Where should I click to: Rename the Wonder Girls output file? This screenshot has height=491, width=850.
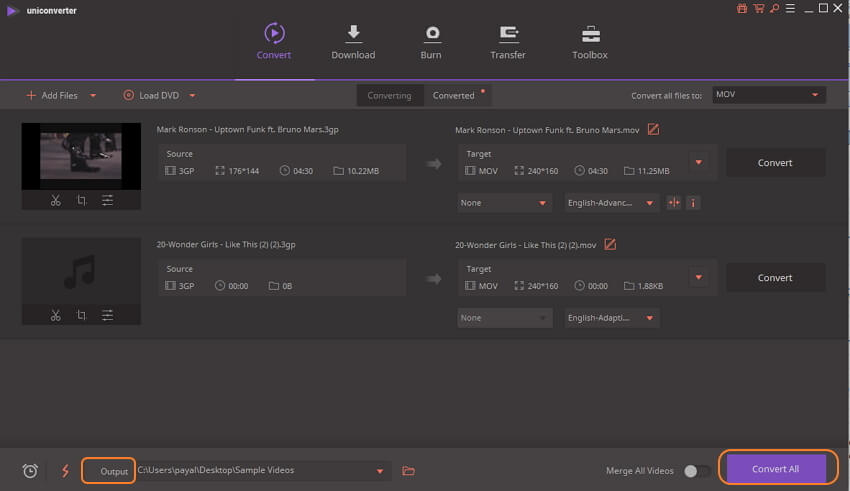(610, 244)
